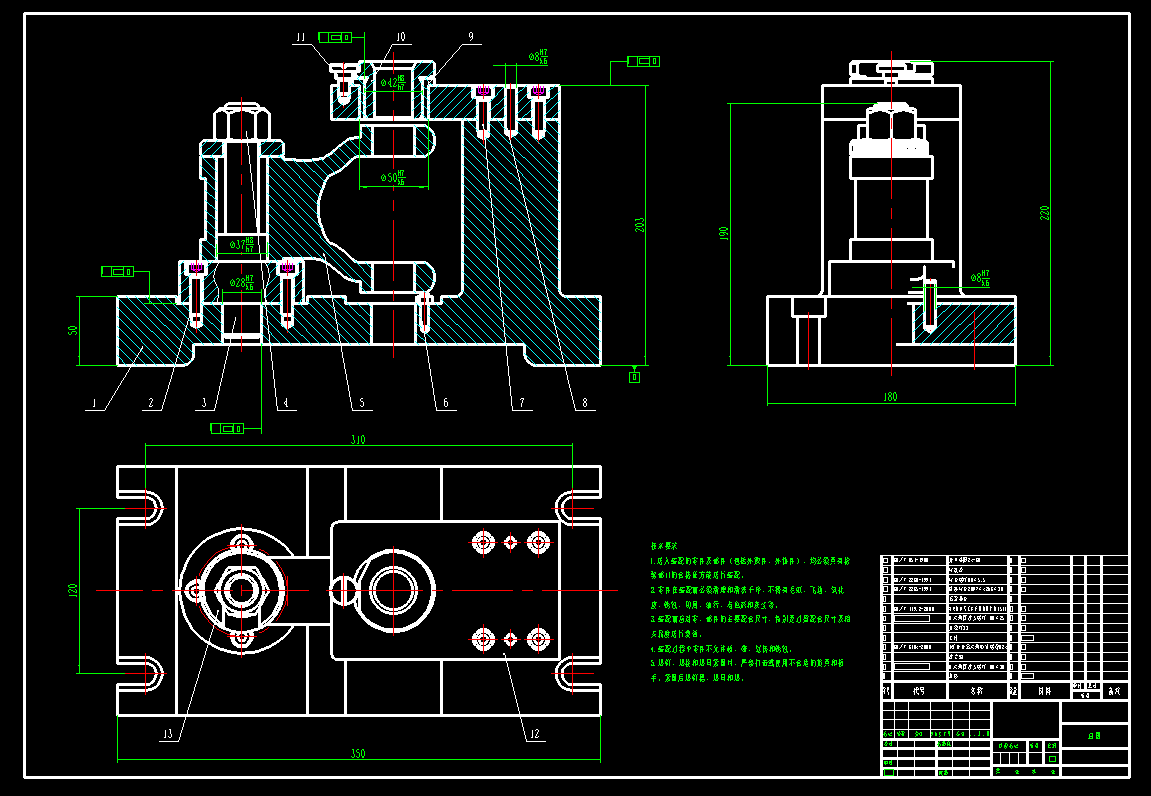Click the datum "D" symbol below the 203 dimension
1151x796 pixels.
tap(634, 377)
